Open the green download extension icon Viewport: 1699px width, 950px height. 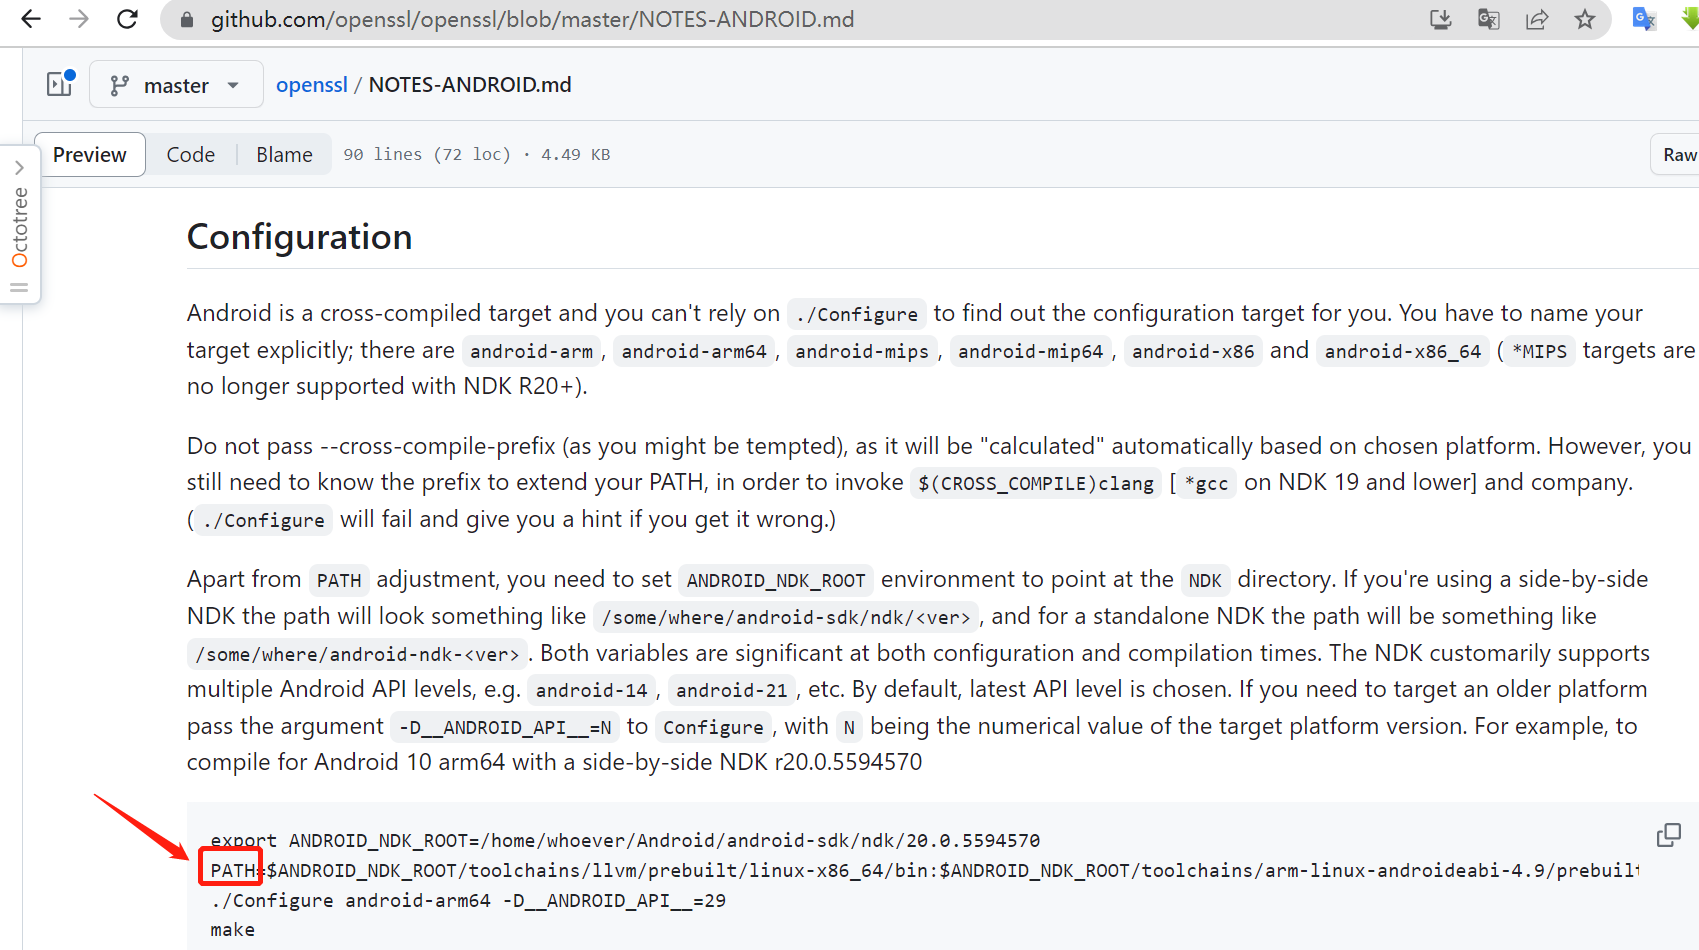[1690, 19]
